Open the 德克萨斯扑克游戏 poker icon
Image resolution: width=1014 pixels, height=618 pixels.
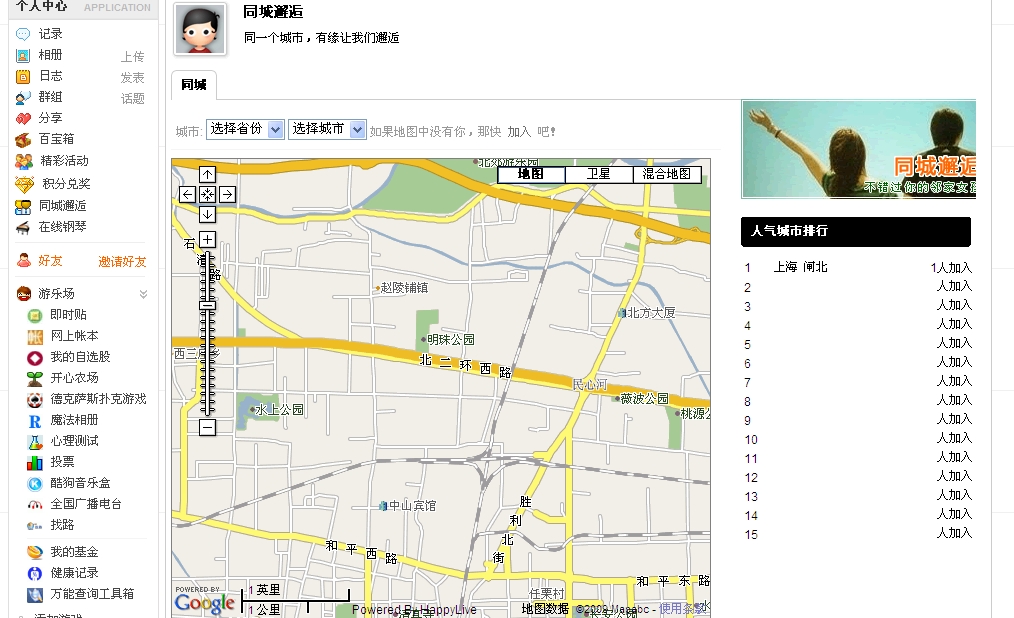coord(34,400)
